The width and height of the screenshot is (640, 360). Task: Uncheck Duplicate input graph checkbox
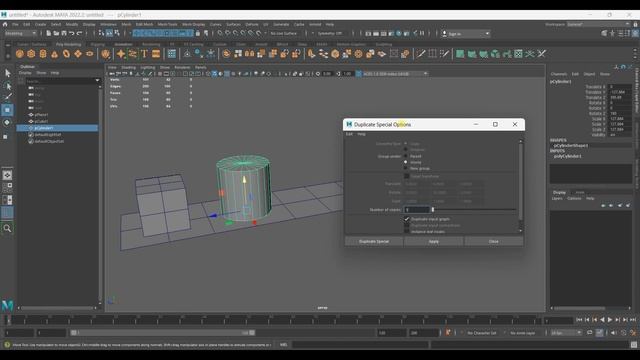pyautogui.click(x=407, y=219)
